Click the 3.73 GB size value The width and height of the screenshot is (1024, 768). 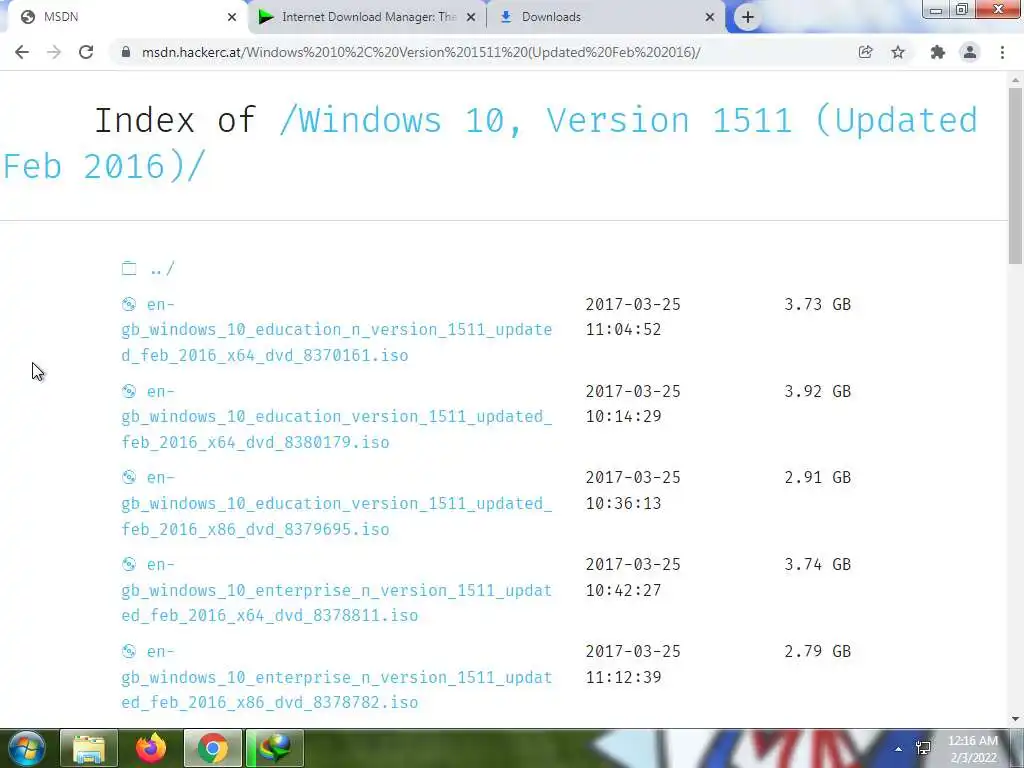click(818, 304)
